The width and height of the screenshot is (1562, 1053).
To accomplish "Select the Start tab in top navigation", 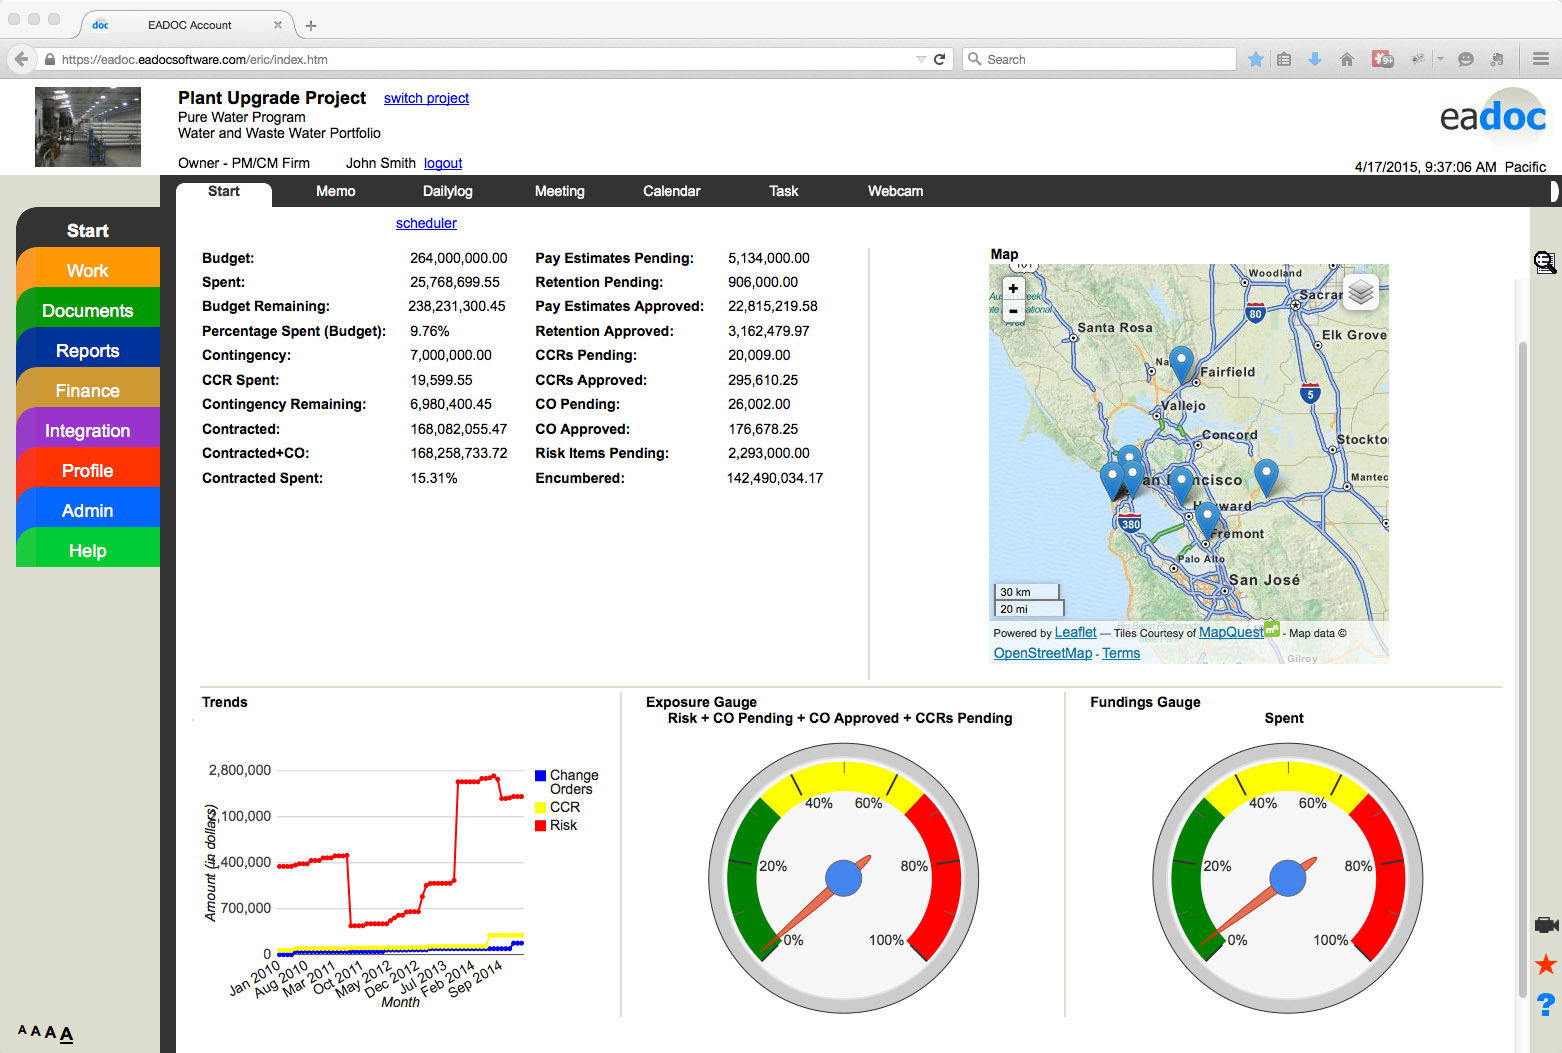I will pyautogui.click(x=224, y=192).
